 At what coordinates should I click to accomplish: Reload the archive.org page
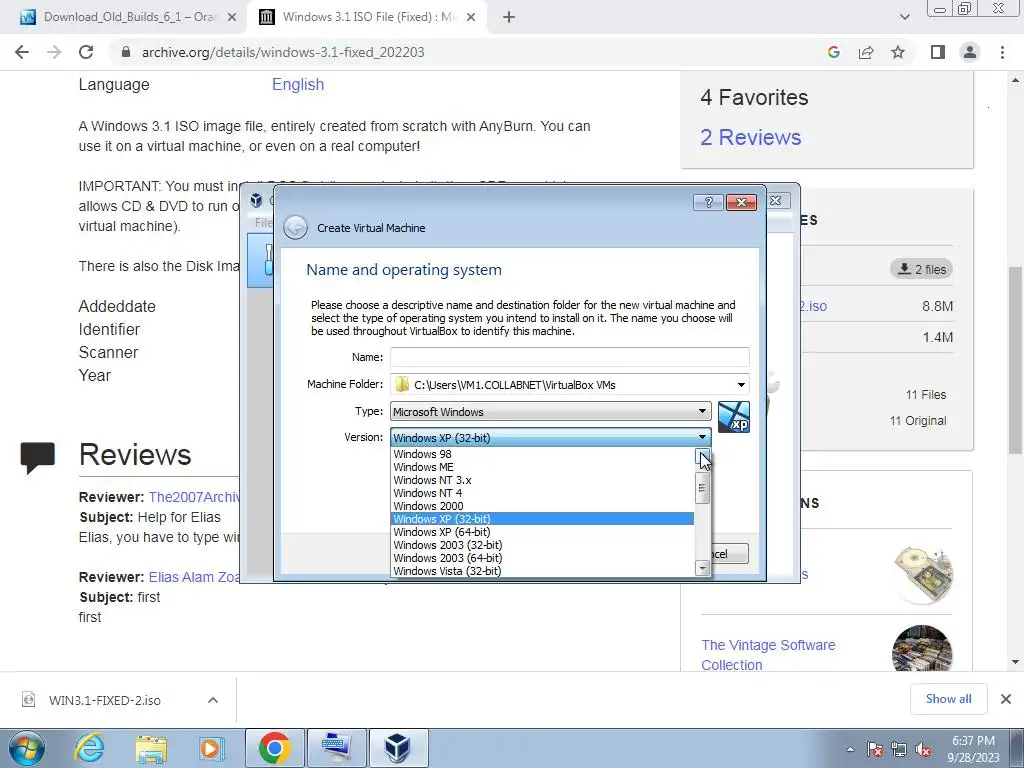click(86, 52)
